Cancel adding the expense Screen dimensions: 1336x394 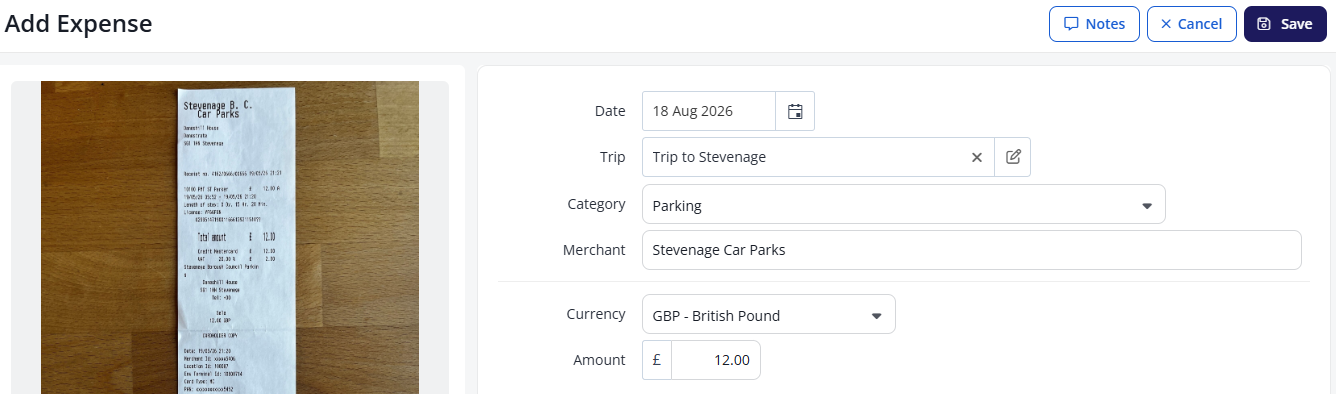click(x=1192, y=24)
